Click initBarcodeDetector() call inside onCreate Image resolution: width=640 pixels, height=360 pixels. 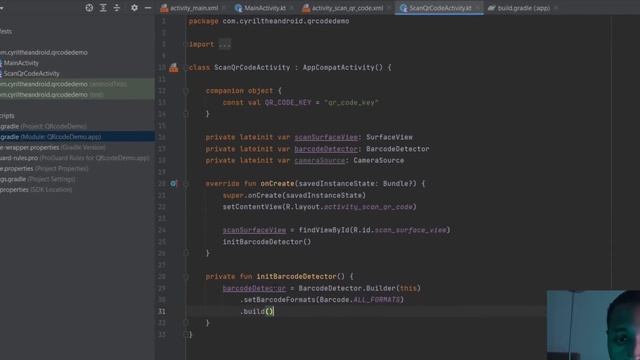pyautogui.click(x=267, y=242)
